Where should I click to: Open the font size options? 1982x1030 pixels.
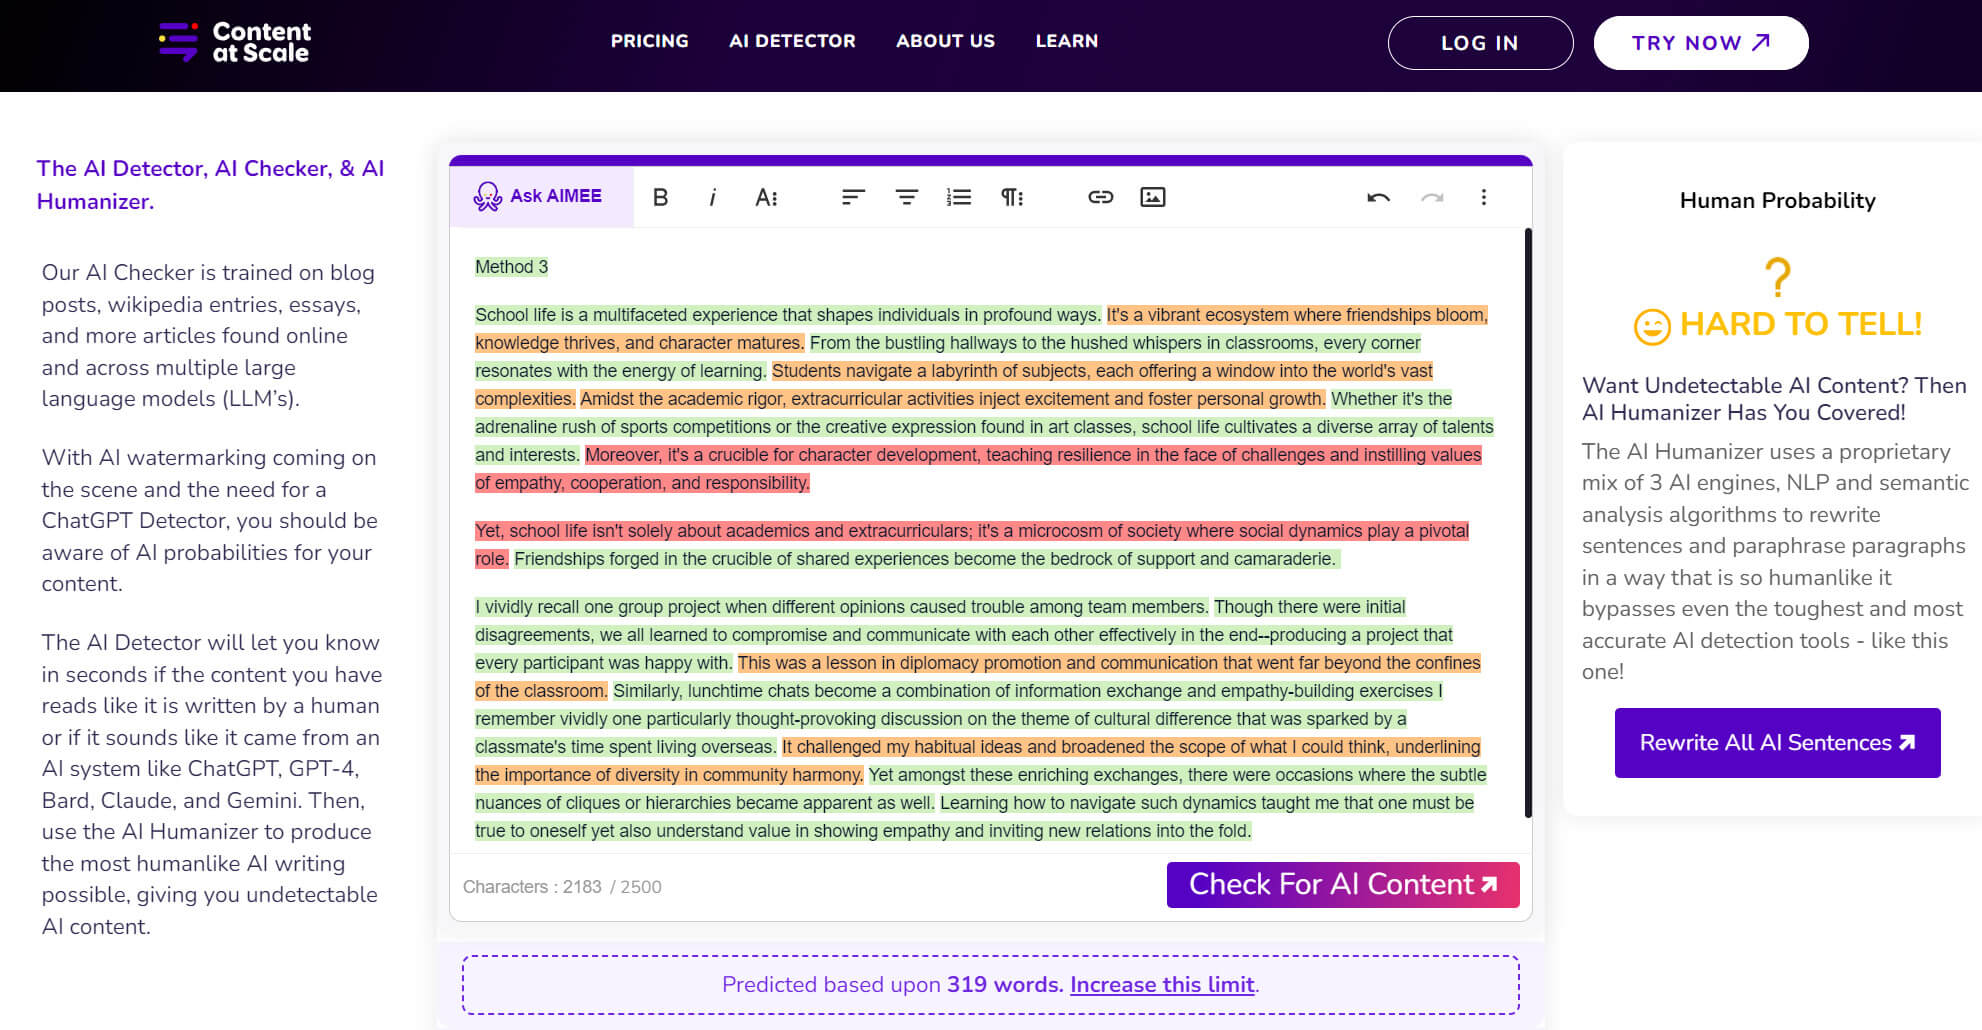click(x=766, y=197)
